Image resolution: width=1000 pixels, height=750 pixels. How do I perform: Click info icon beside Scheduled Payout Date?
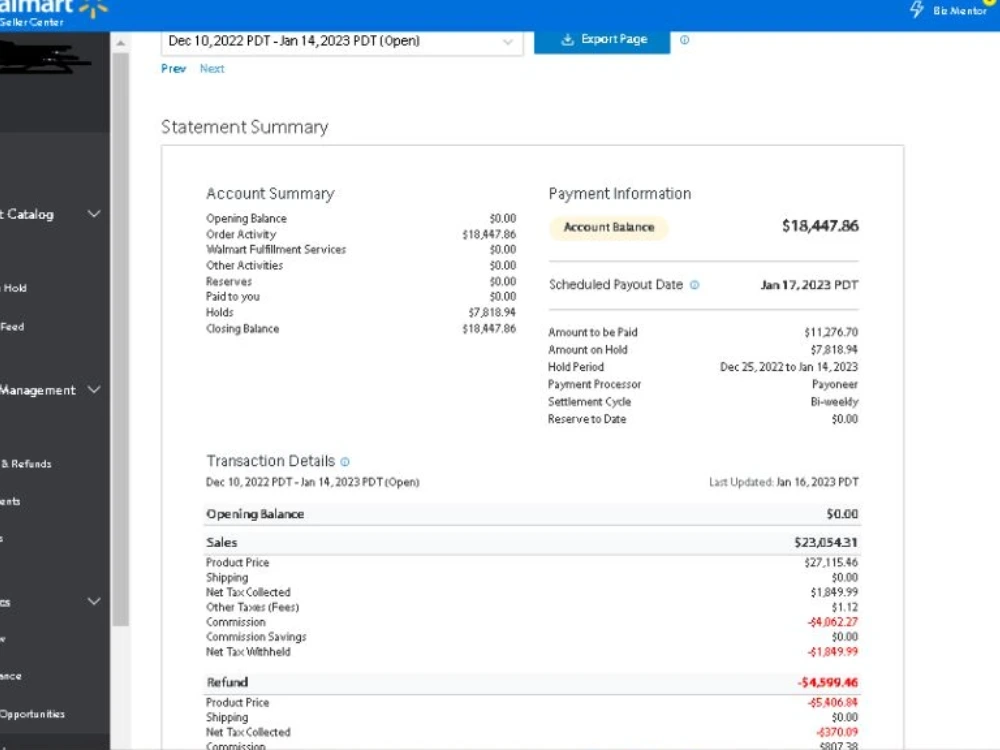tap(695, 285)
